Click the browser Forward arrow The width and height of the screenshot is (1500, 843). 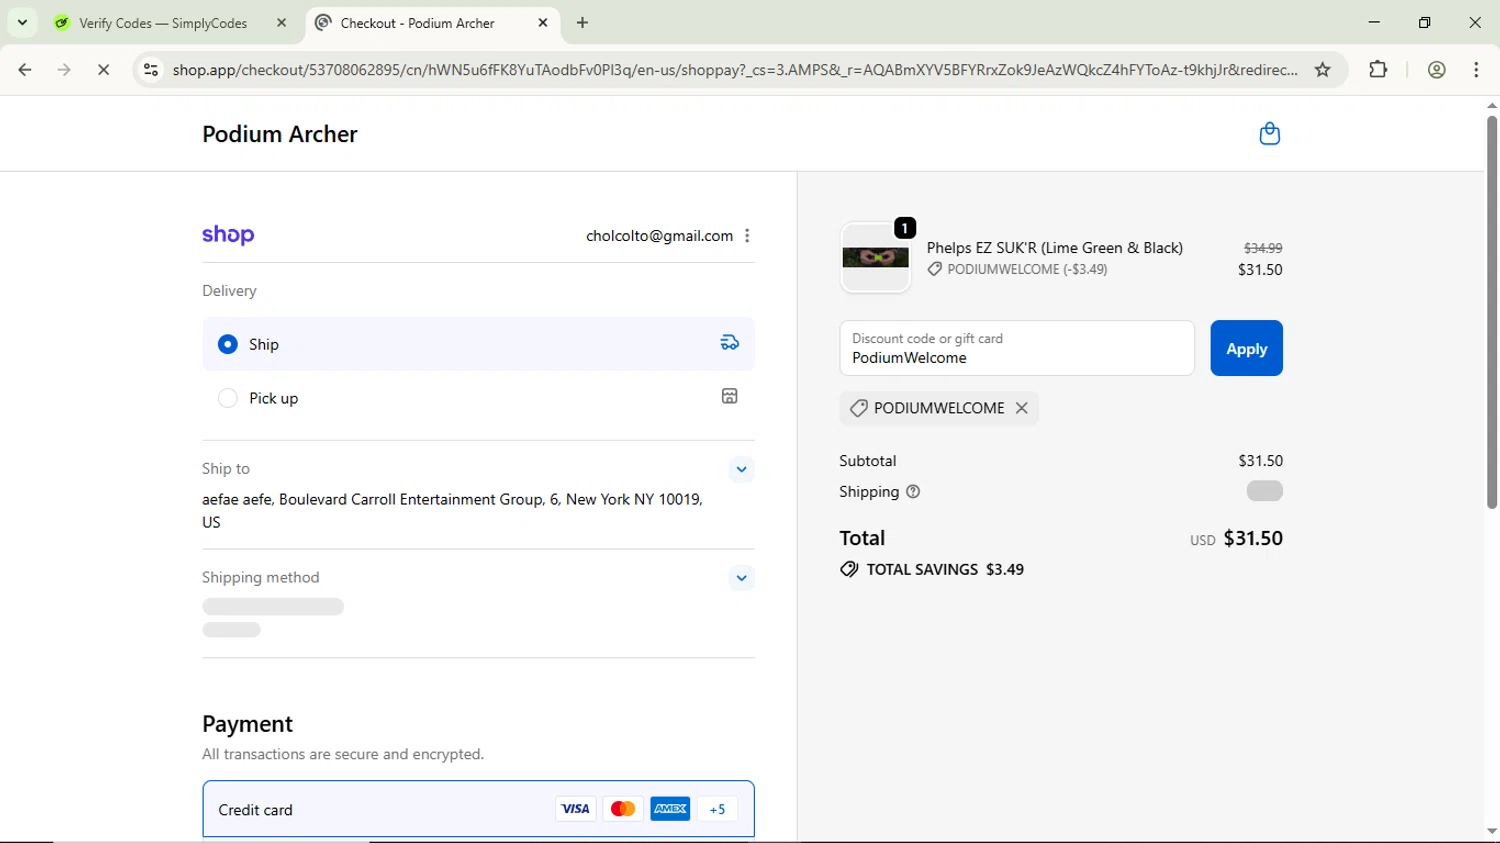click(64, 70)
